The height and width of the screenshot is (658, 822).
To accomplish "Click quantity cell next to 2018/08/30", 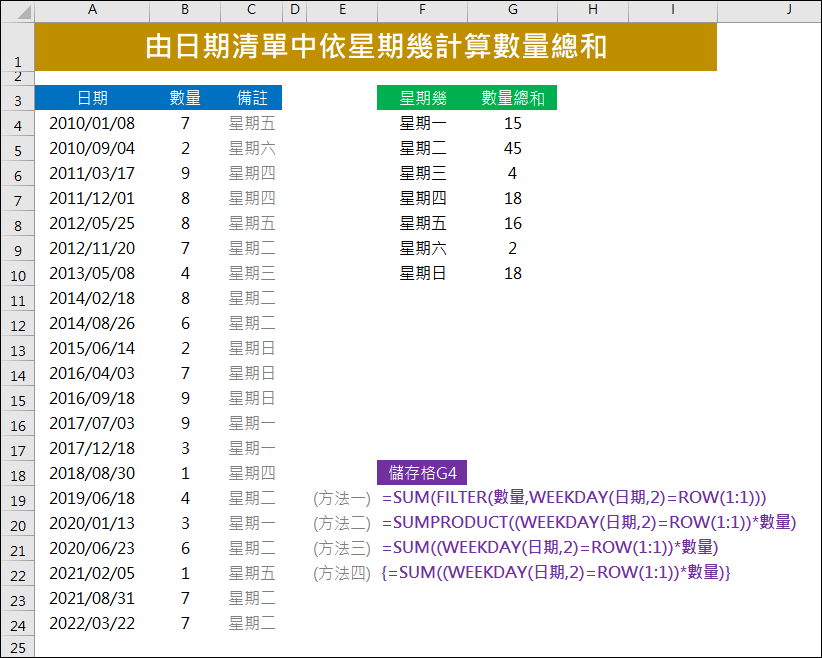I will pos(185,473).
